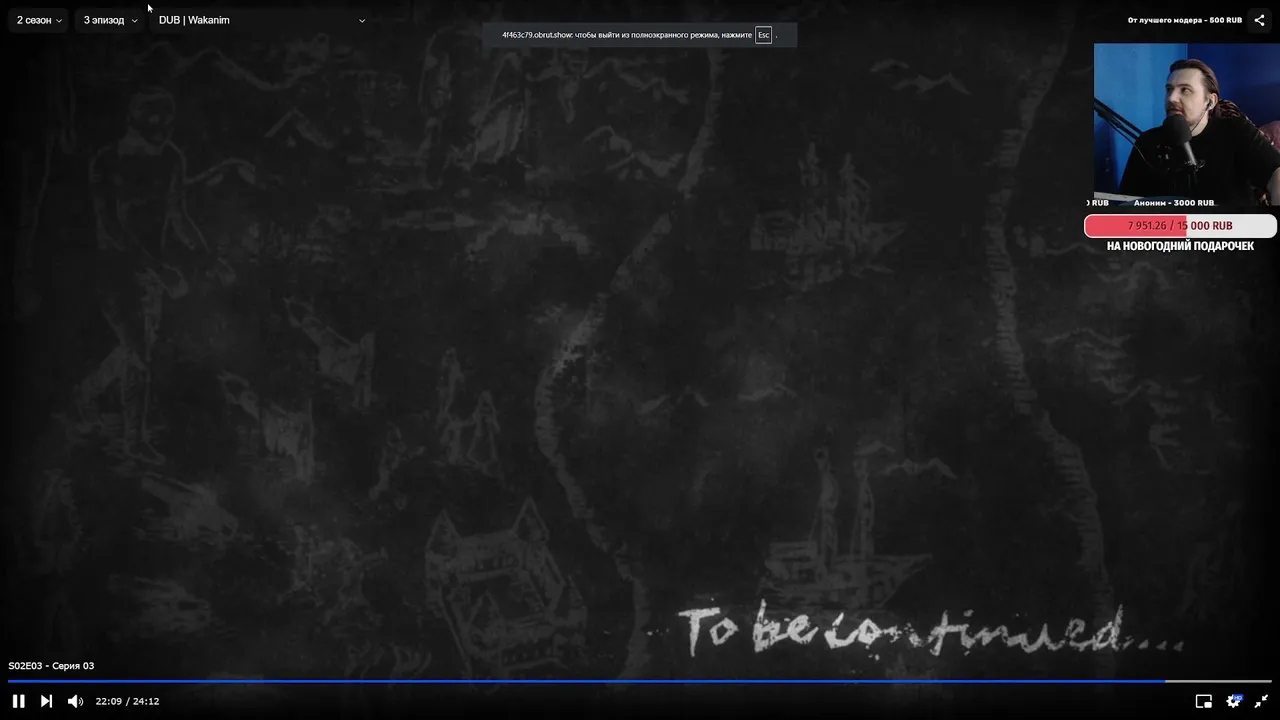Click "От лучшего модера - 500 RUB" text
1280x720 pixels.
tap(1185, 20)
